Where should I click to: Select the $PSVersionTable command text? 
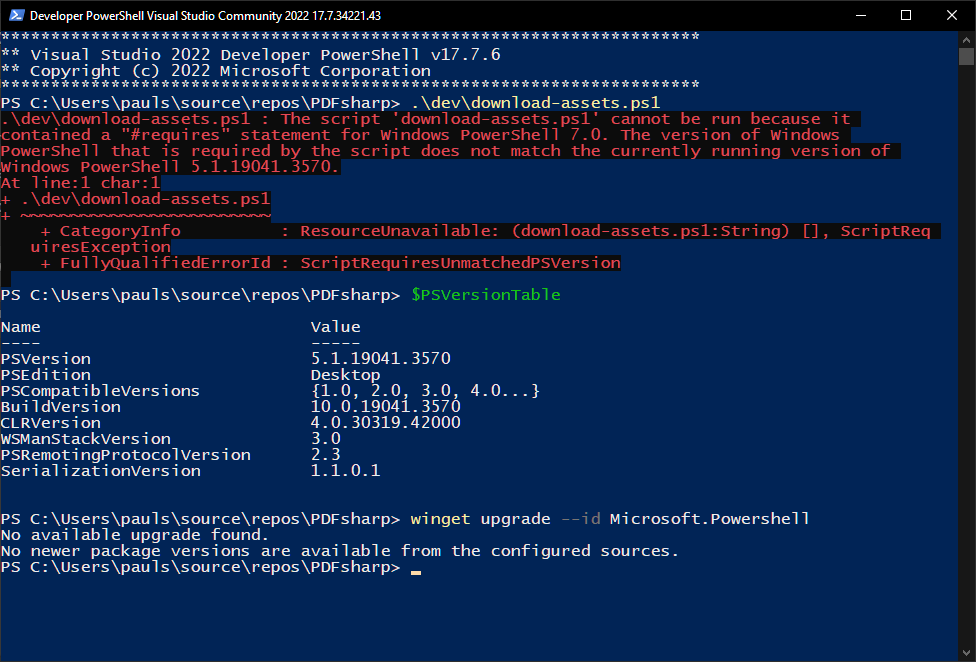(485, 294)
